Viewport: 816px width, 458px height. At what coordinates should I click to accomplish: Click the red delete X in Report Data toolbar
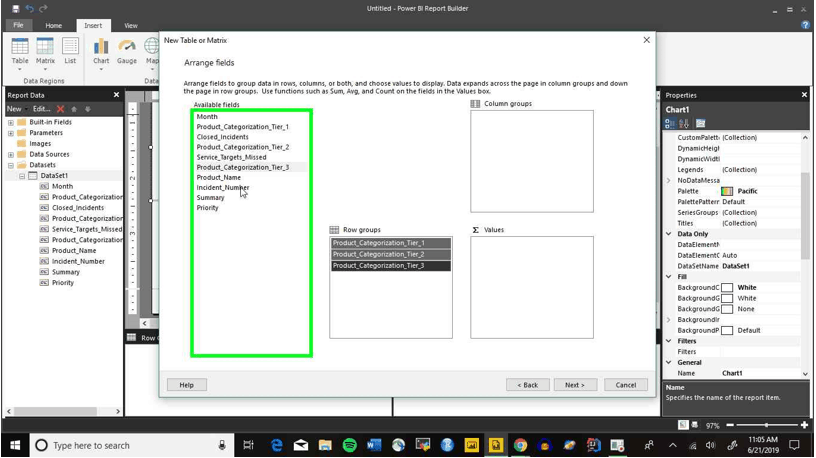[x=60, y=109]
